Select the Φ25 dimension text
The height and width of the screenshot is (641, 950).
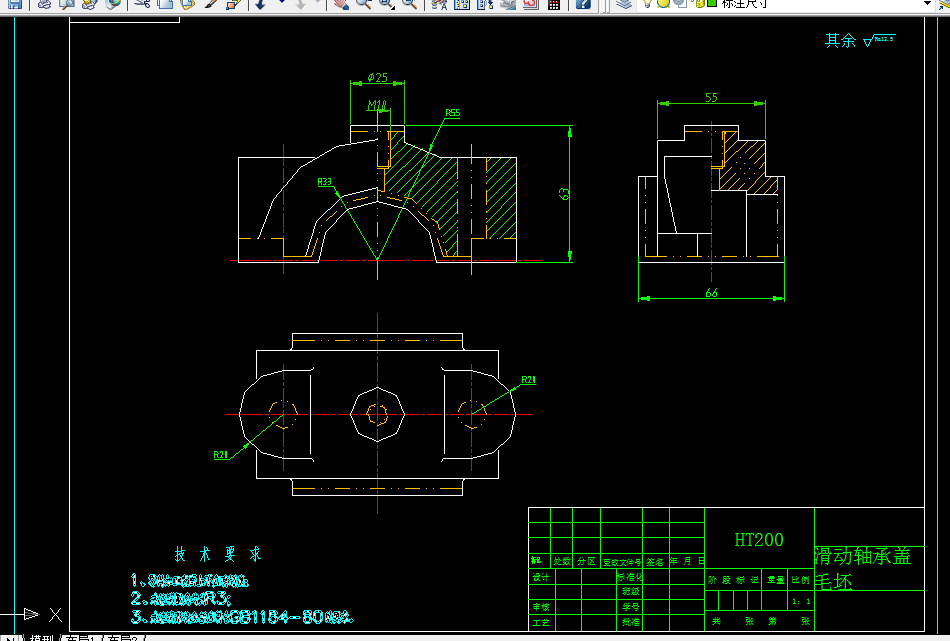377,78
